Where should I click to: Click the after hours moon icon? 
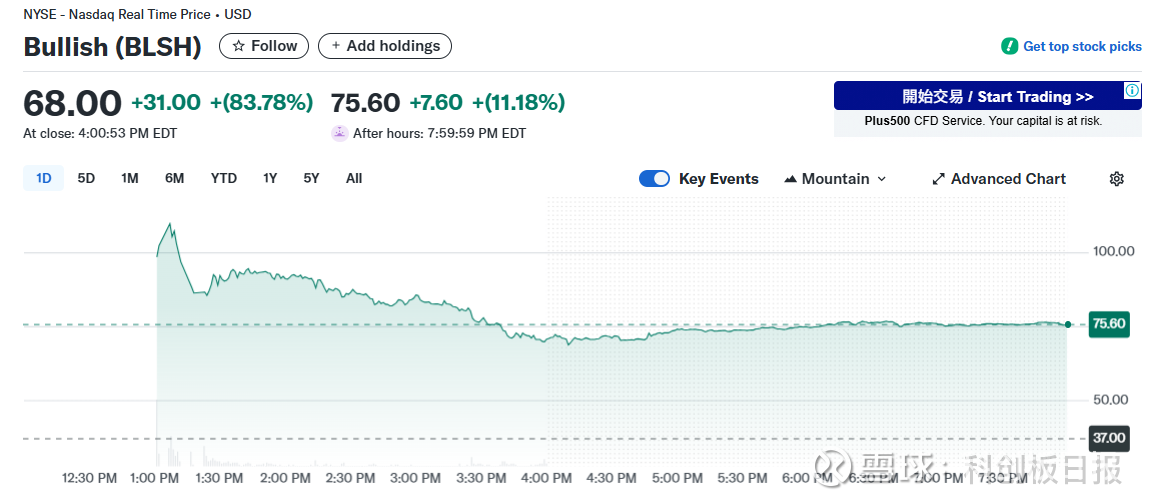[x=340, y=133]
